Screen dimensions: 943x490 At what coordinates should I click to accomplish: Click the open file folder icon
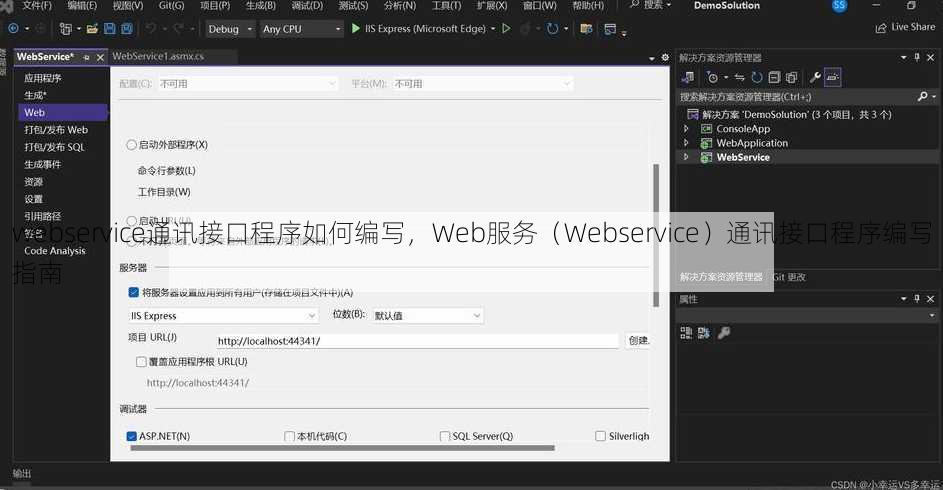pyautogui.click(x=92, y=28)
